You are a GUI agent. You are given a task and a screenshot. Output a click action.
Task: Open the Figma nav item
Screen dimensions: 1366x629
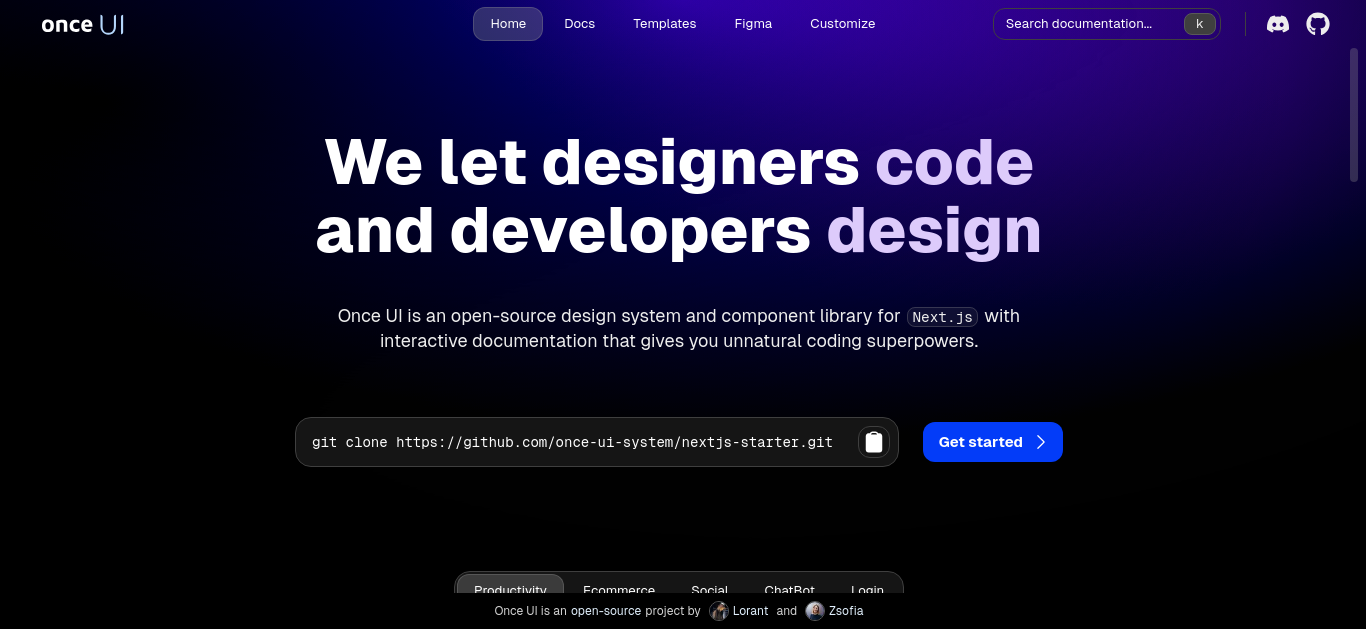point(753,24)
